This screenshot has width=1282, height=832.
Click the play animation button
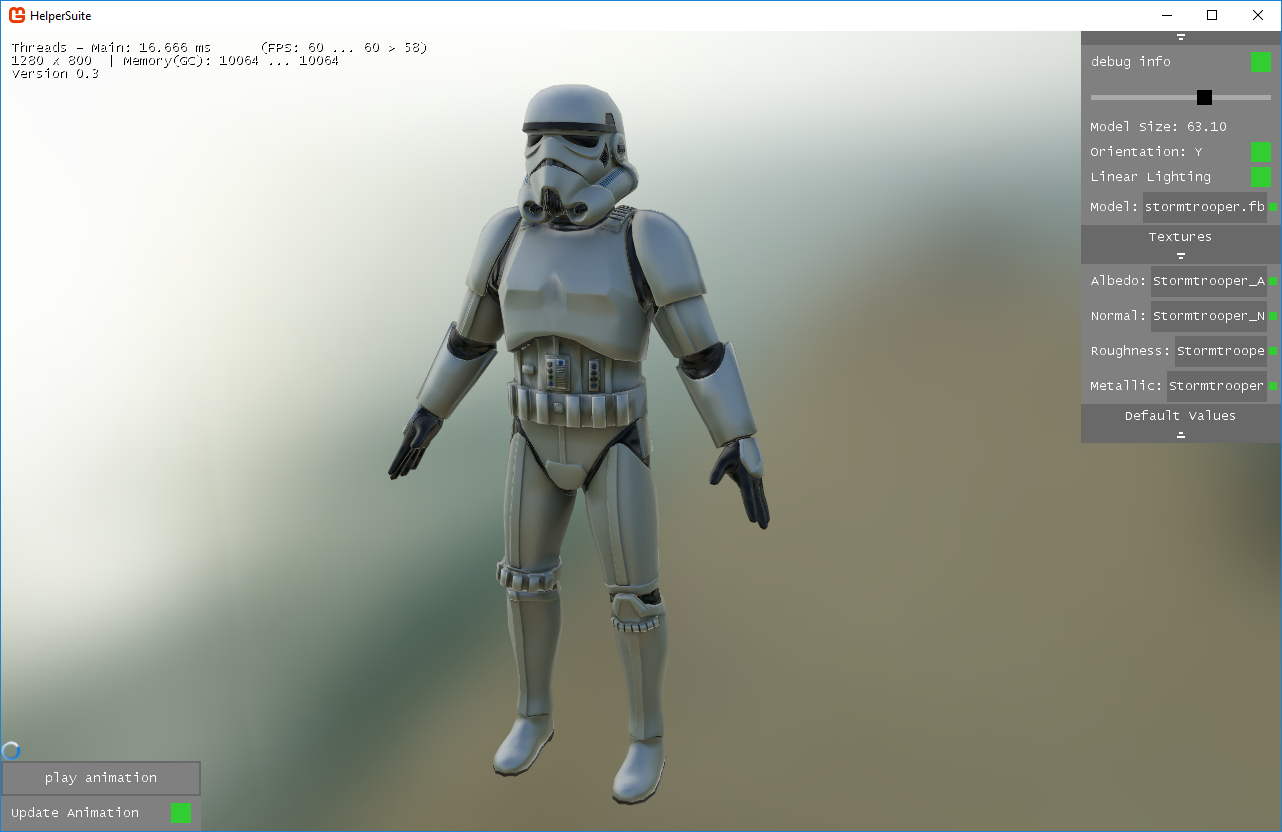pos(101,778)
